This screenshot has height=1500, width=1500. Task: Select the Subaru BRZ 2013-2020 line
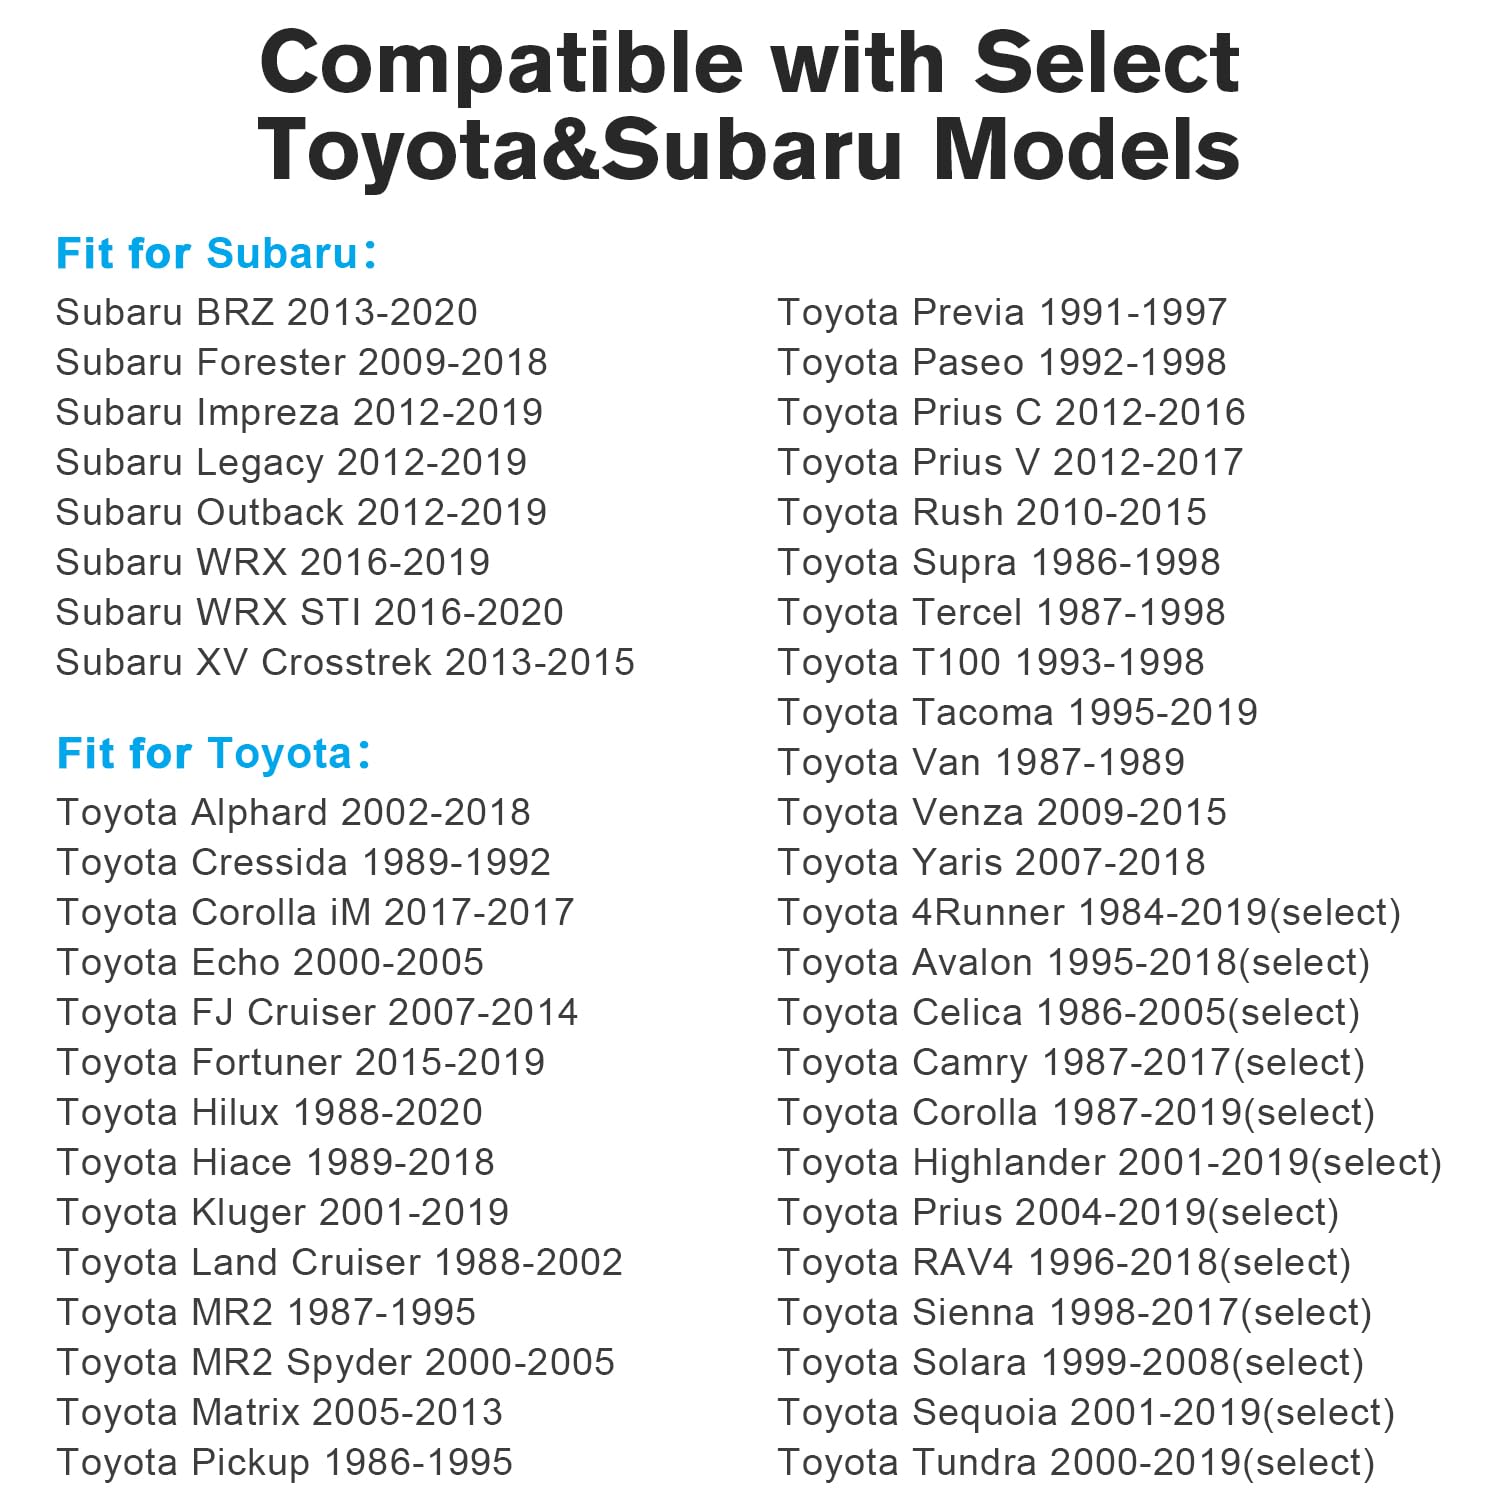(267, 312)
